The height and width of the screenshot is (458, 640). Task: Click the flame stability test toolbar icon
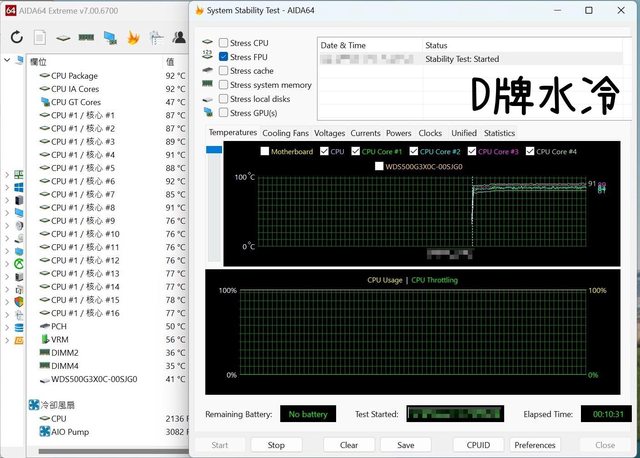132,37
